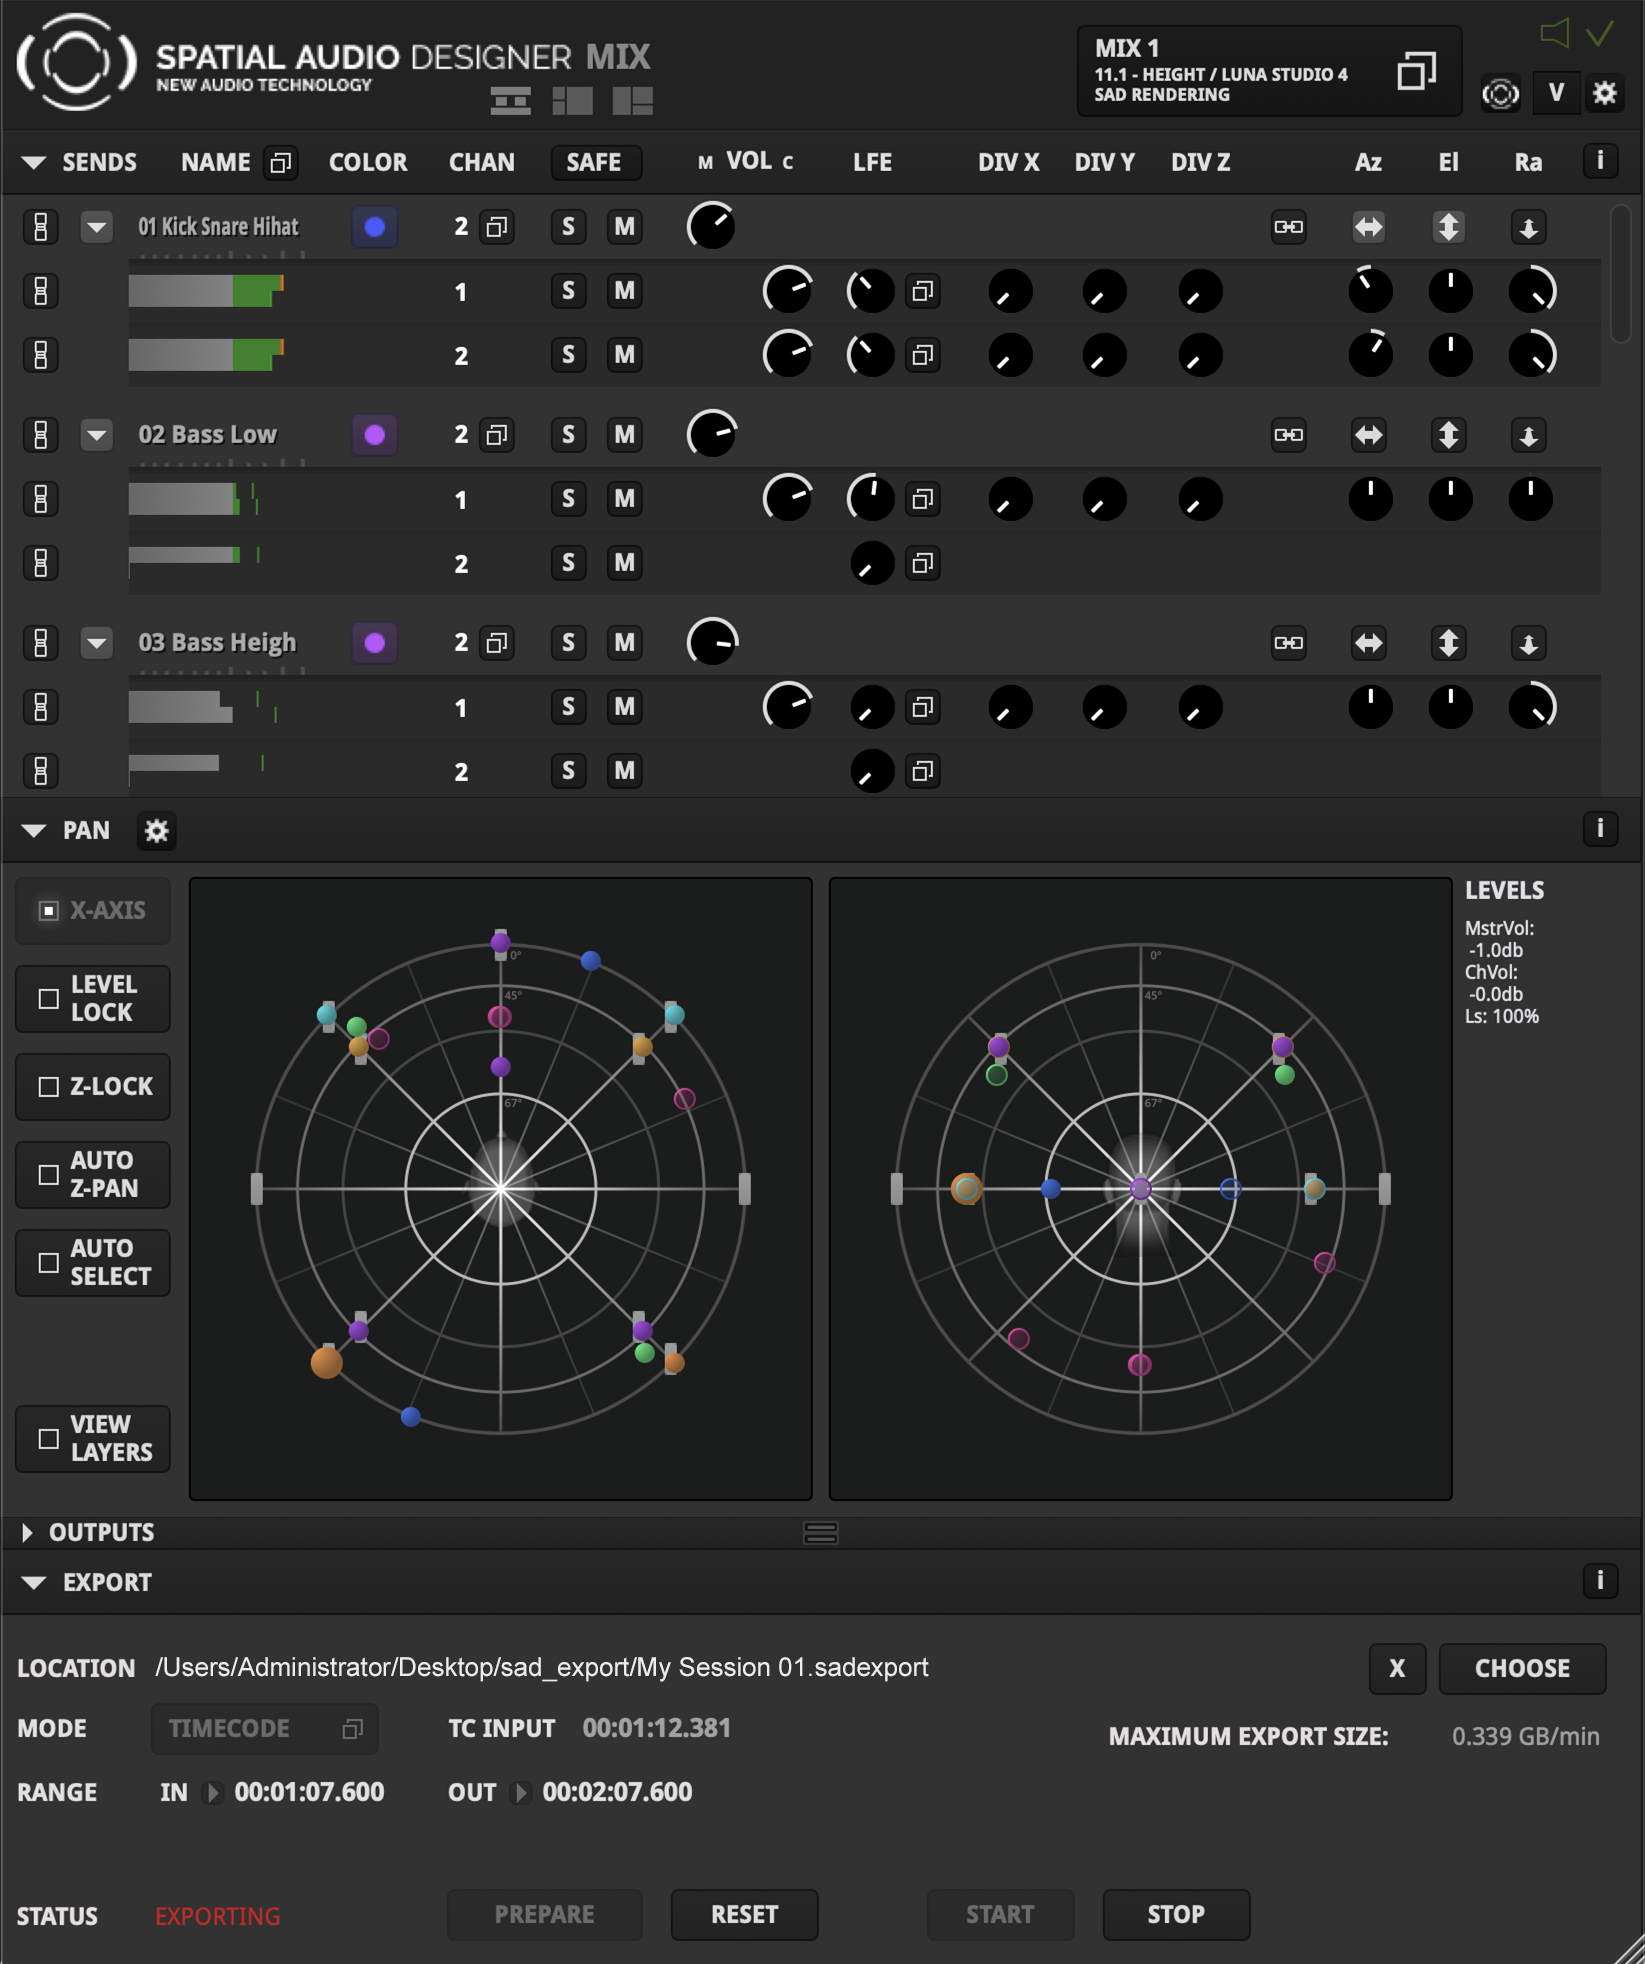Enable the Z-LOCK checkbox
The height and width of the screenshot is (1964, 1645).
48,1086
